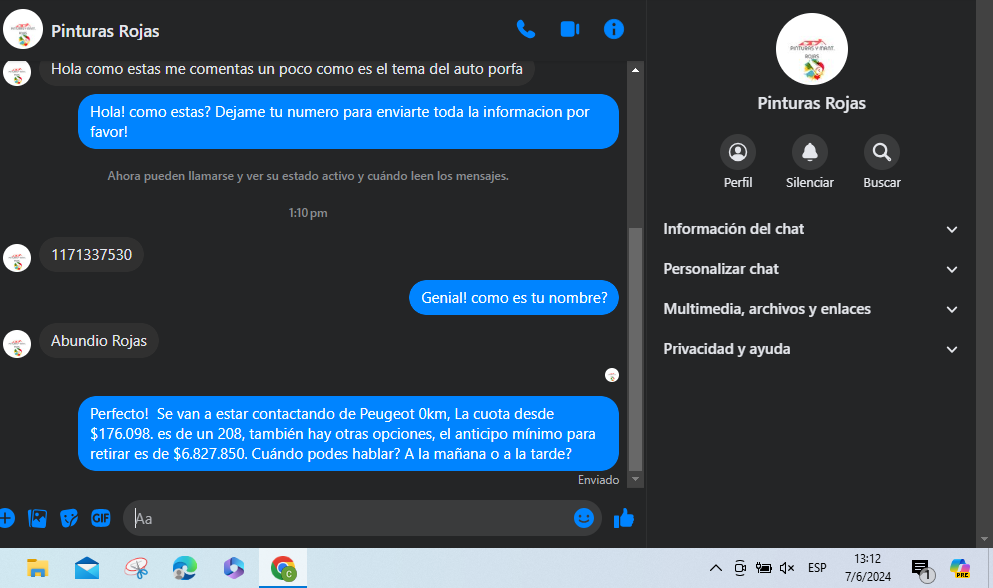
Task: Click the Hola! como estas? Dejame tu numero bubble
Action: [348, 122]
